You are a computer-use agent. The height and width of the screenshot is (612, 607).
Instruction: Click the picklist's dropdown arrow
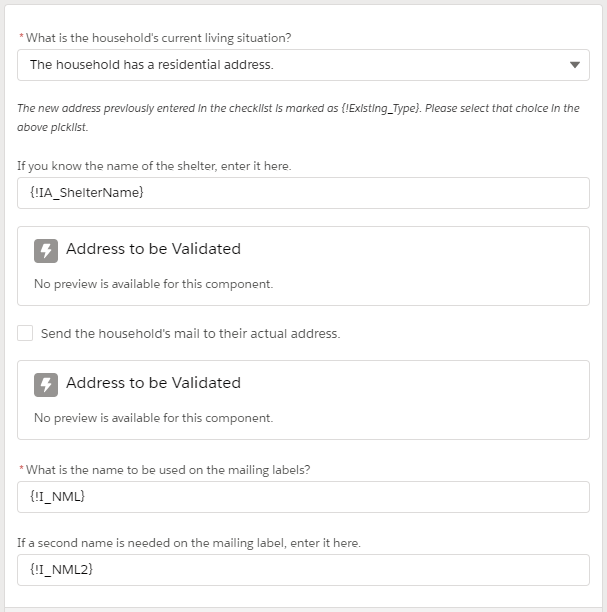(x=574, y=65)
